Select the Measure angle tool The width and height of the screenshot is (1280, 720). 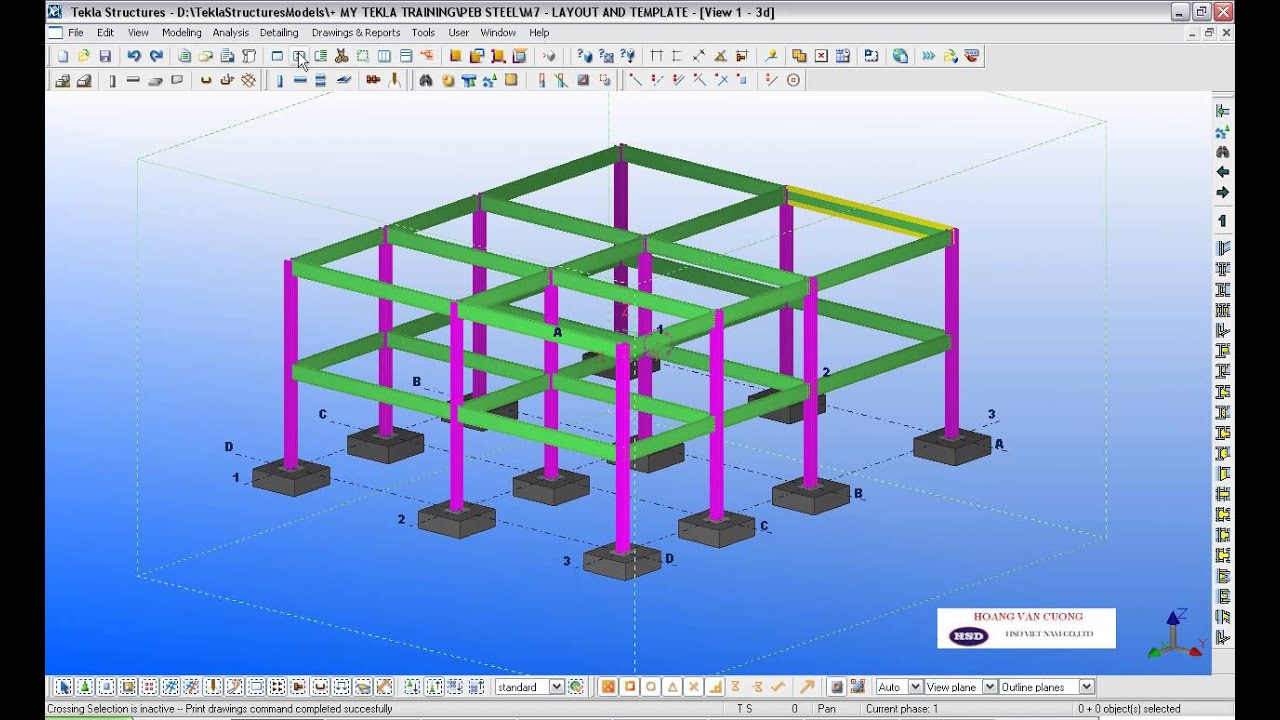pos(720,56)
